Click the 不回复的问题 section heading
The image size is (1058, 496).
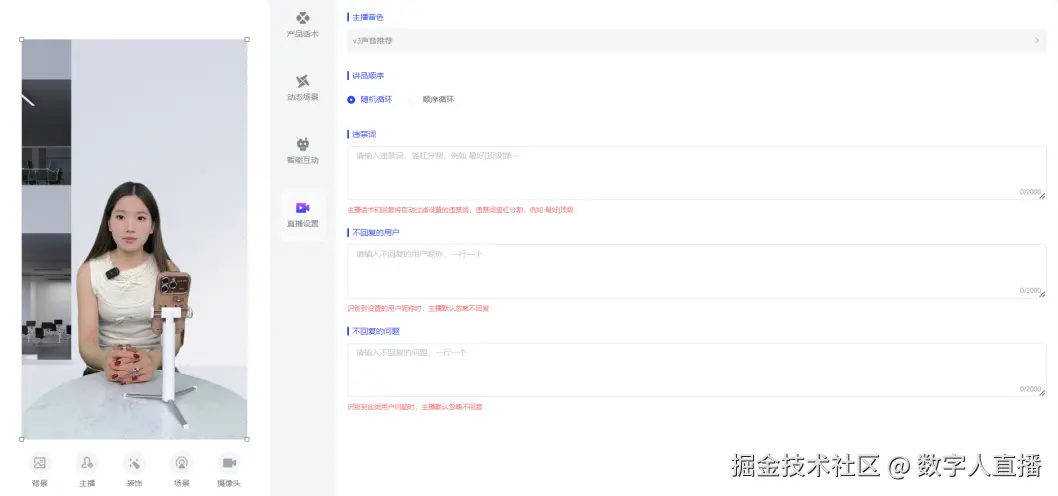tap(377, 331)
